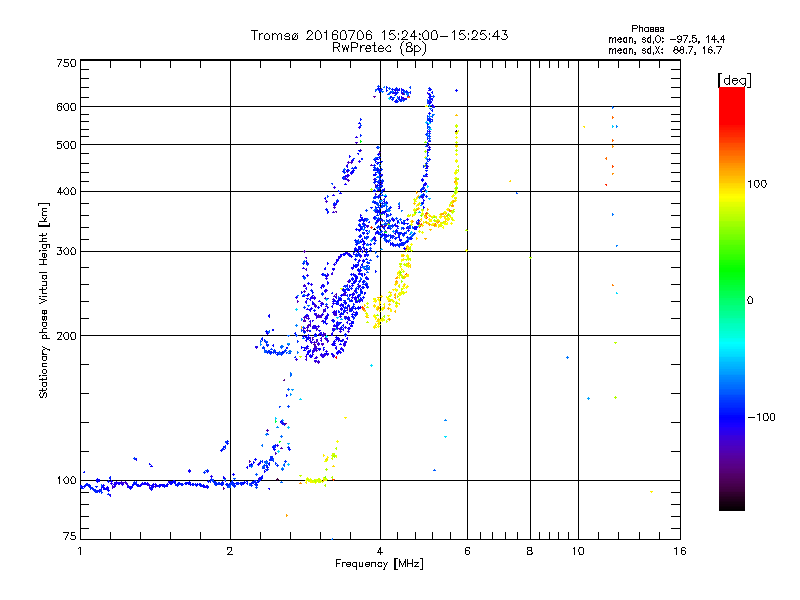Click the '10' frequency tick label

[578, 551]
